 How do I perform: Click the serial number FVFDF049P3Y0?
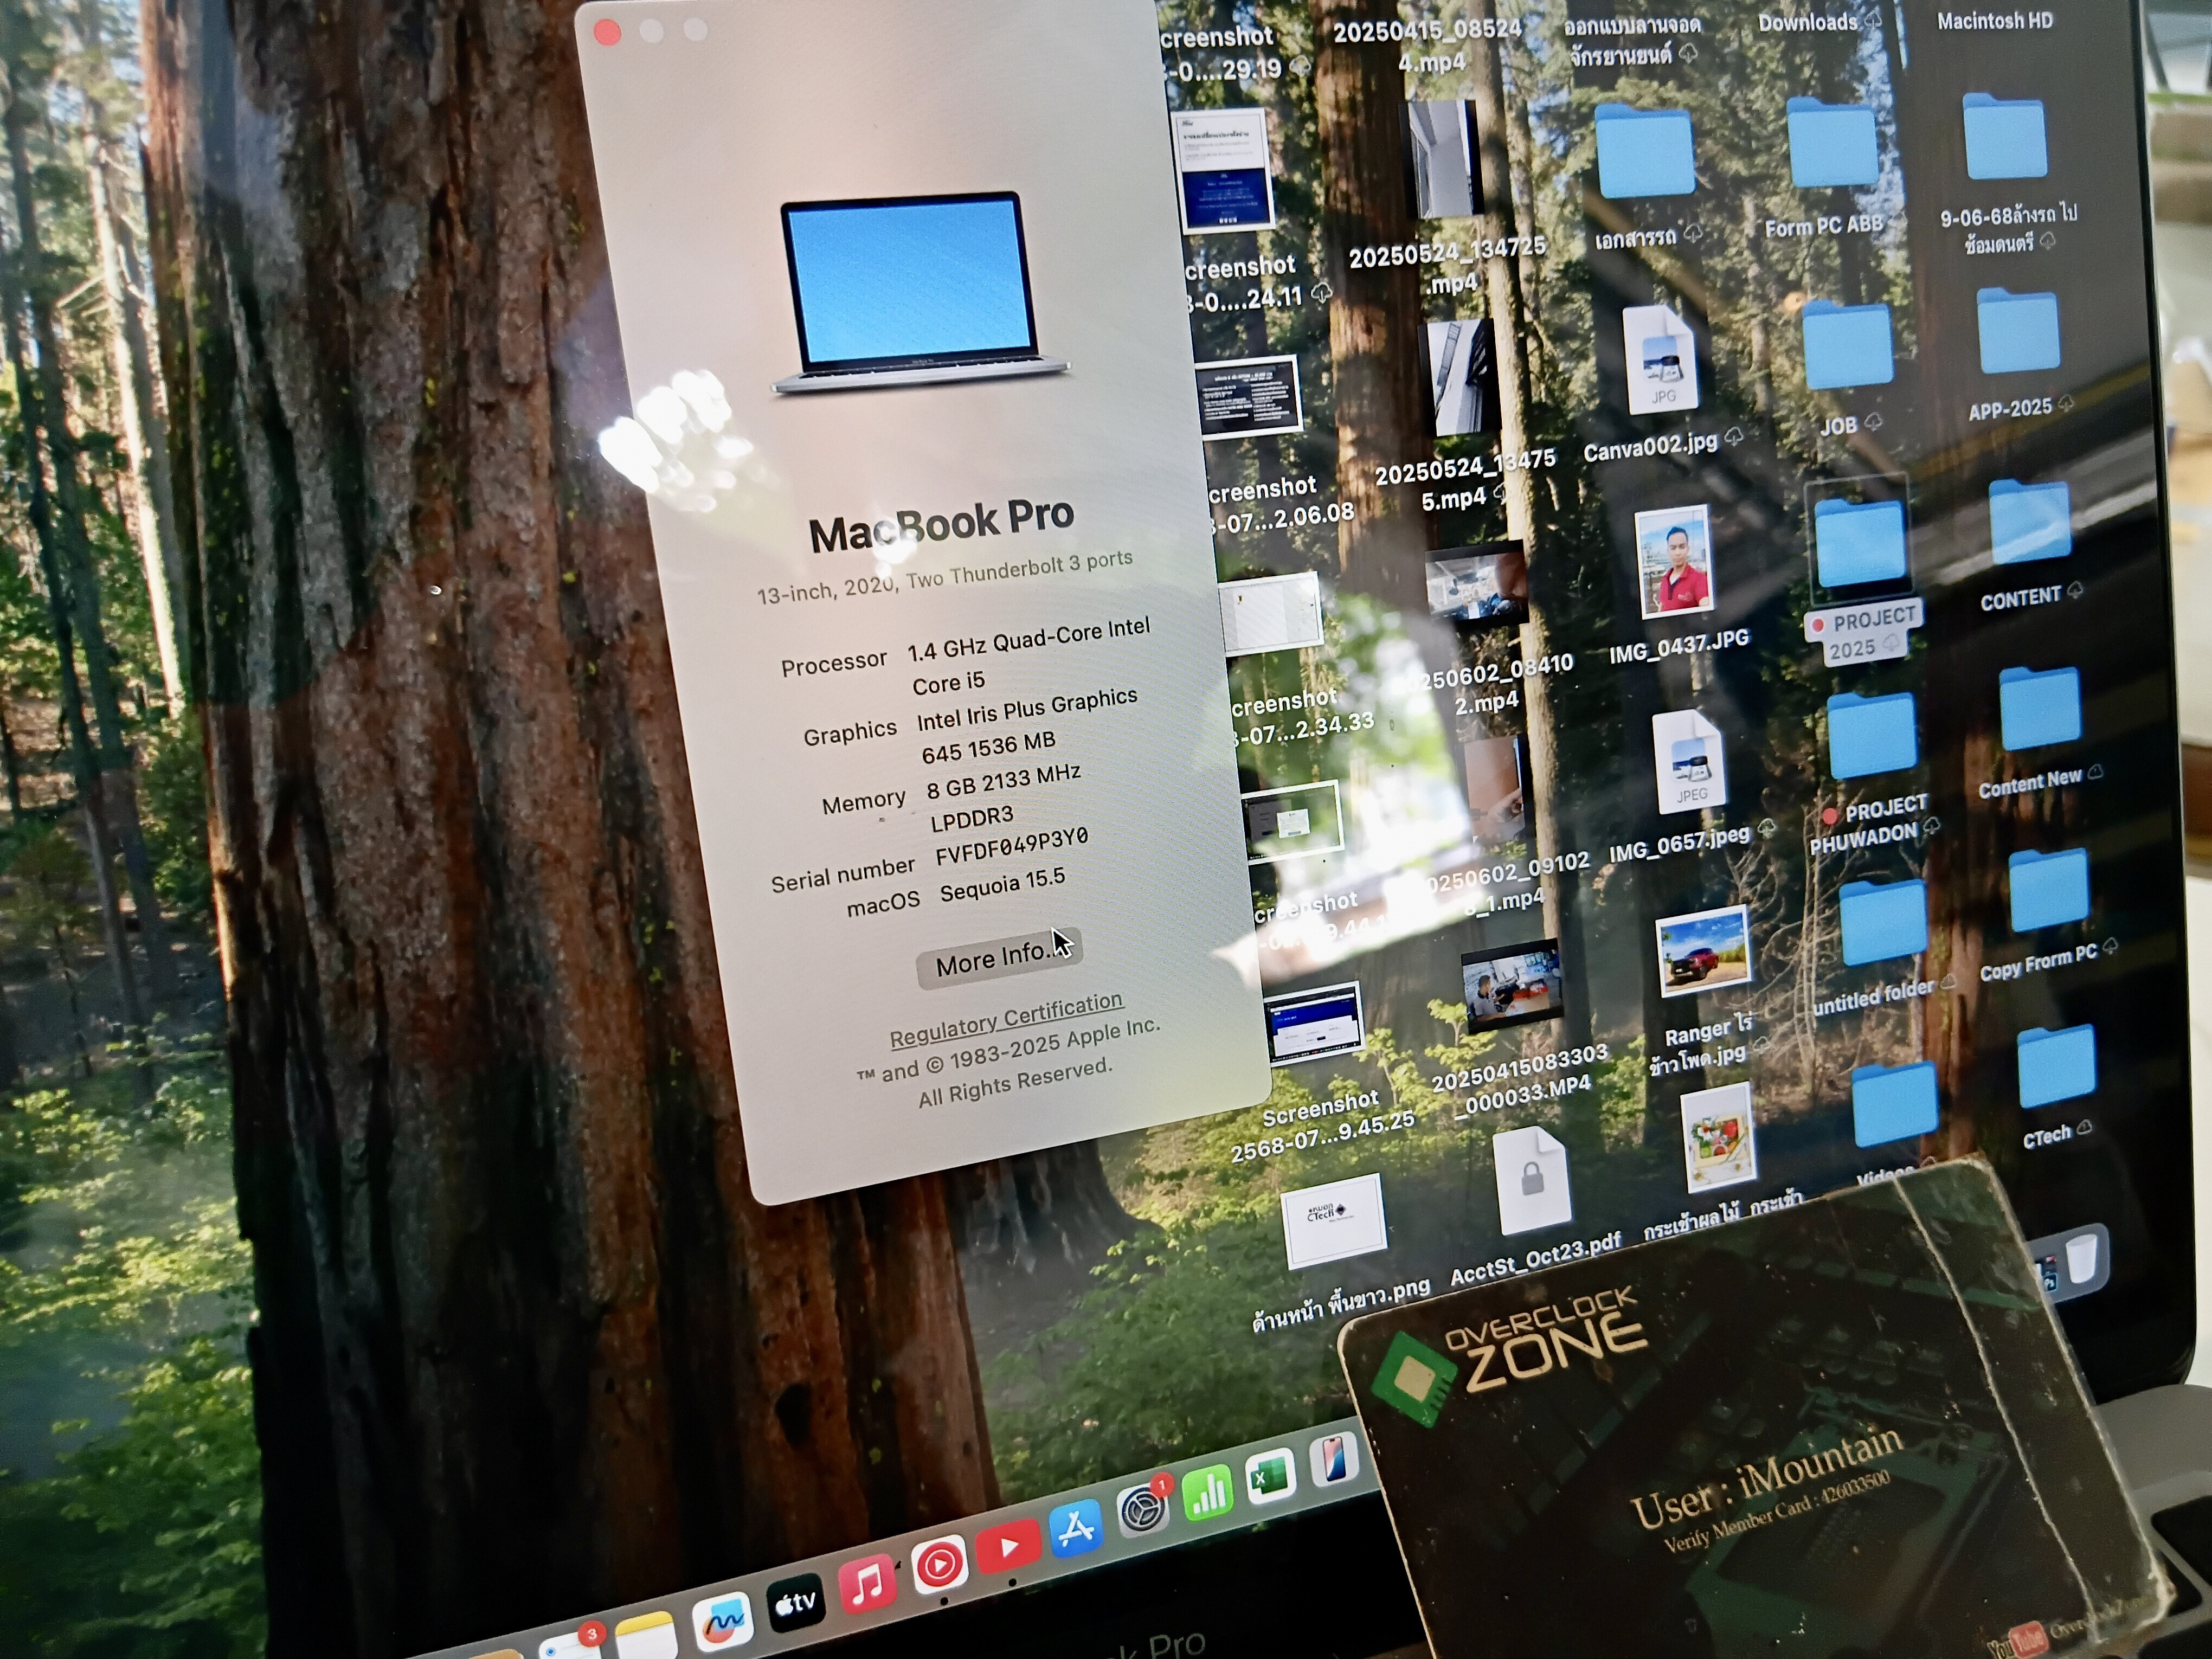(1011, 848)
